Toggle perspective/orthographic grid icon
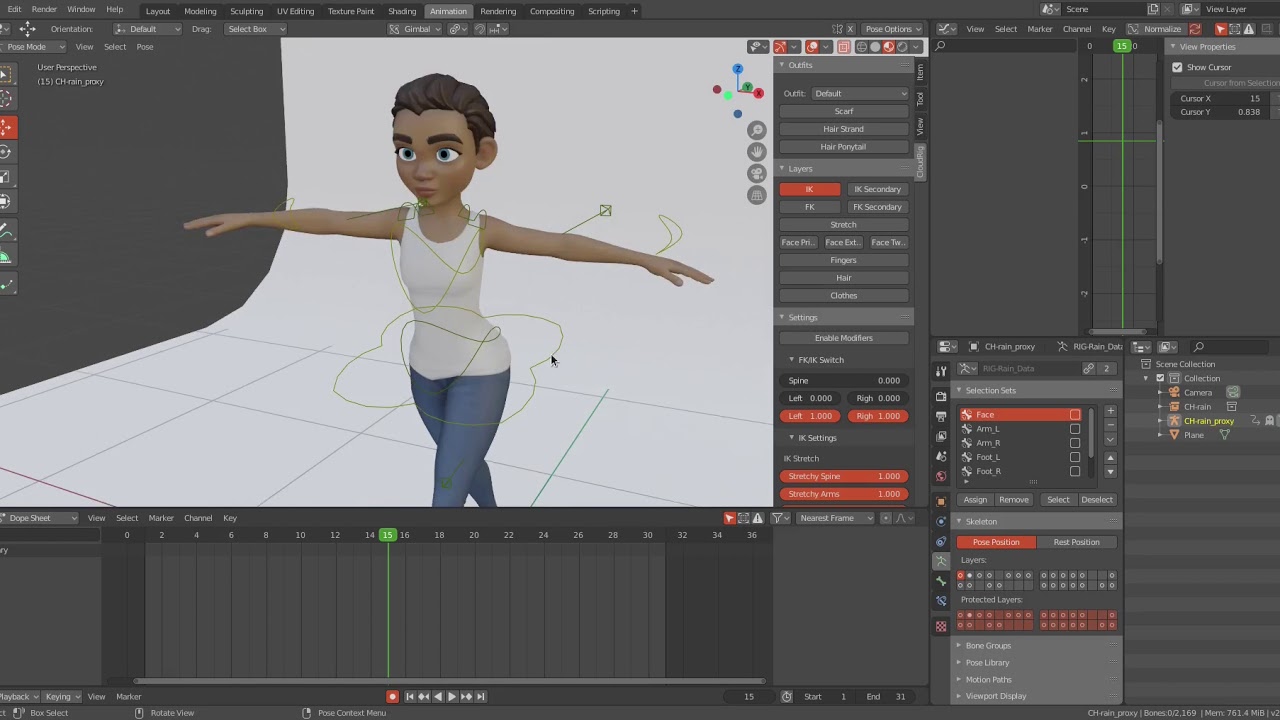The width and height of the screenshot is (1280, 720). [757, 195]
